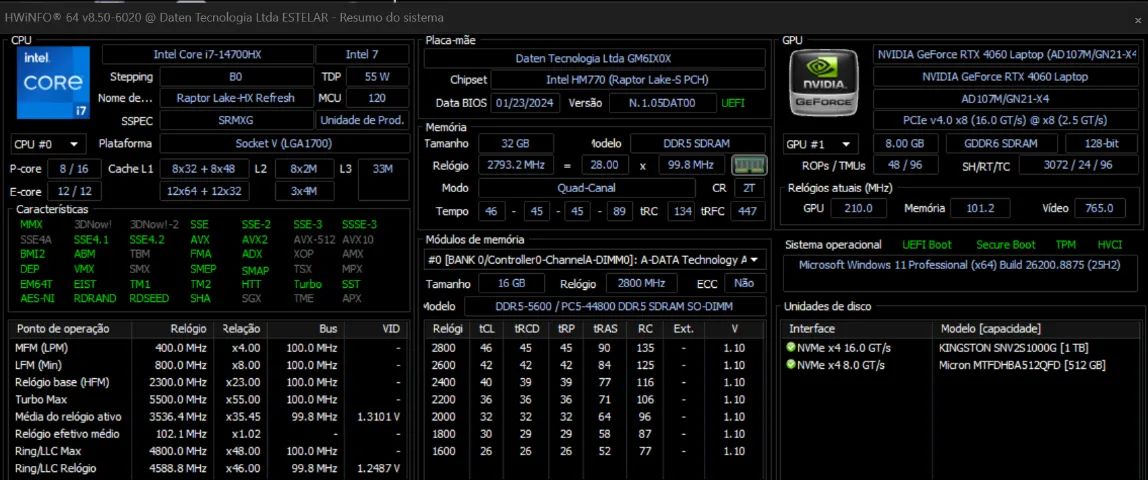Image resolution: width=1148 pixels, height=480 pixels.
Task: Click the P-core 8 / 16 value
Action: coord(74,169)
